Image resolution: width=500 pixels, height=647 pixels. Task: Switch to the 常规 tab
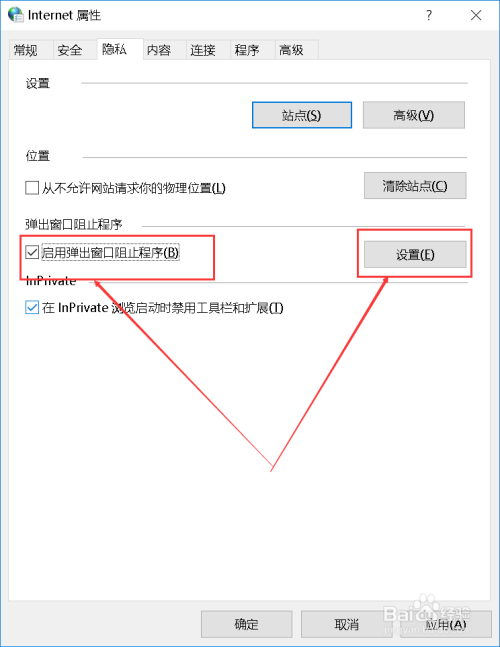26,50
